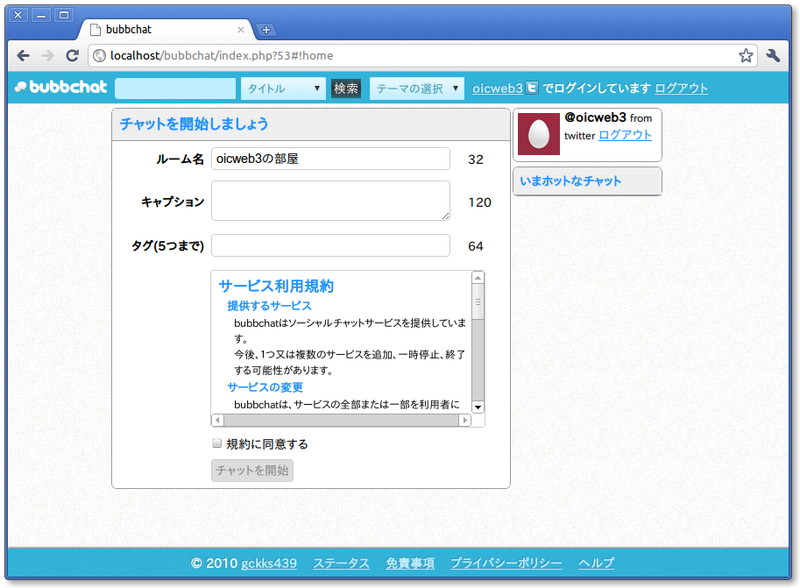Bookmark the page with the star icon
The image size is (800, 588).
tap(745, 55)
